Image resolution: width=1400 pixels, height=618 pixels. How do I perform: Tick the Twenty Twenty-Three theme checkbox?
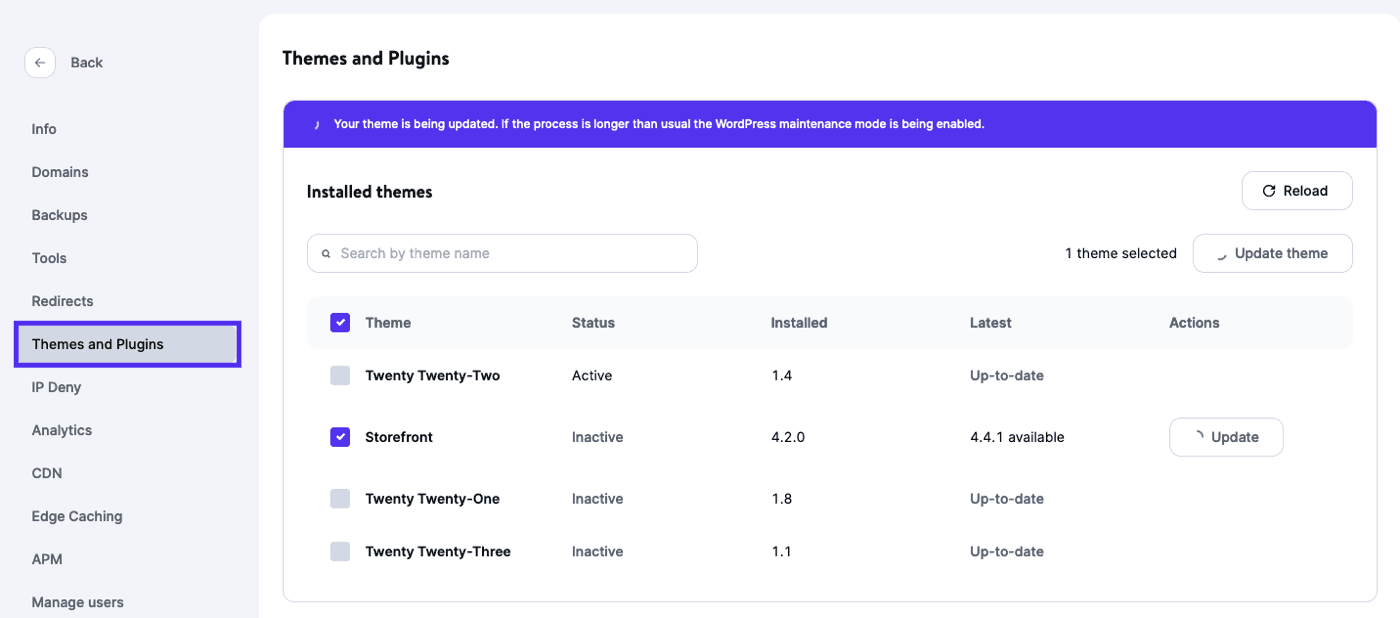click(x=340, y=552)
